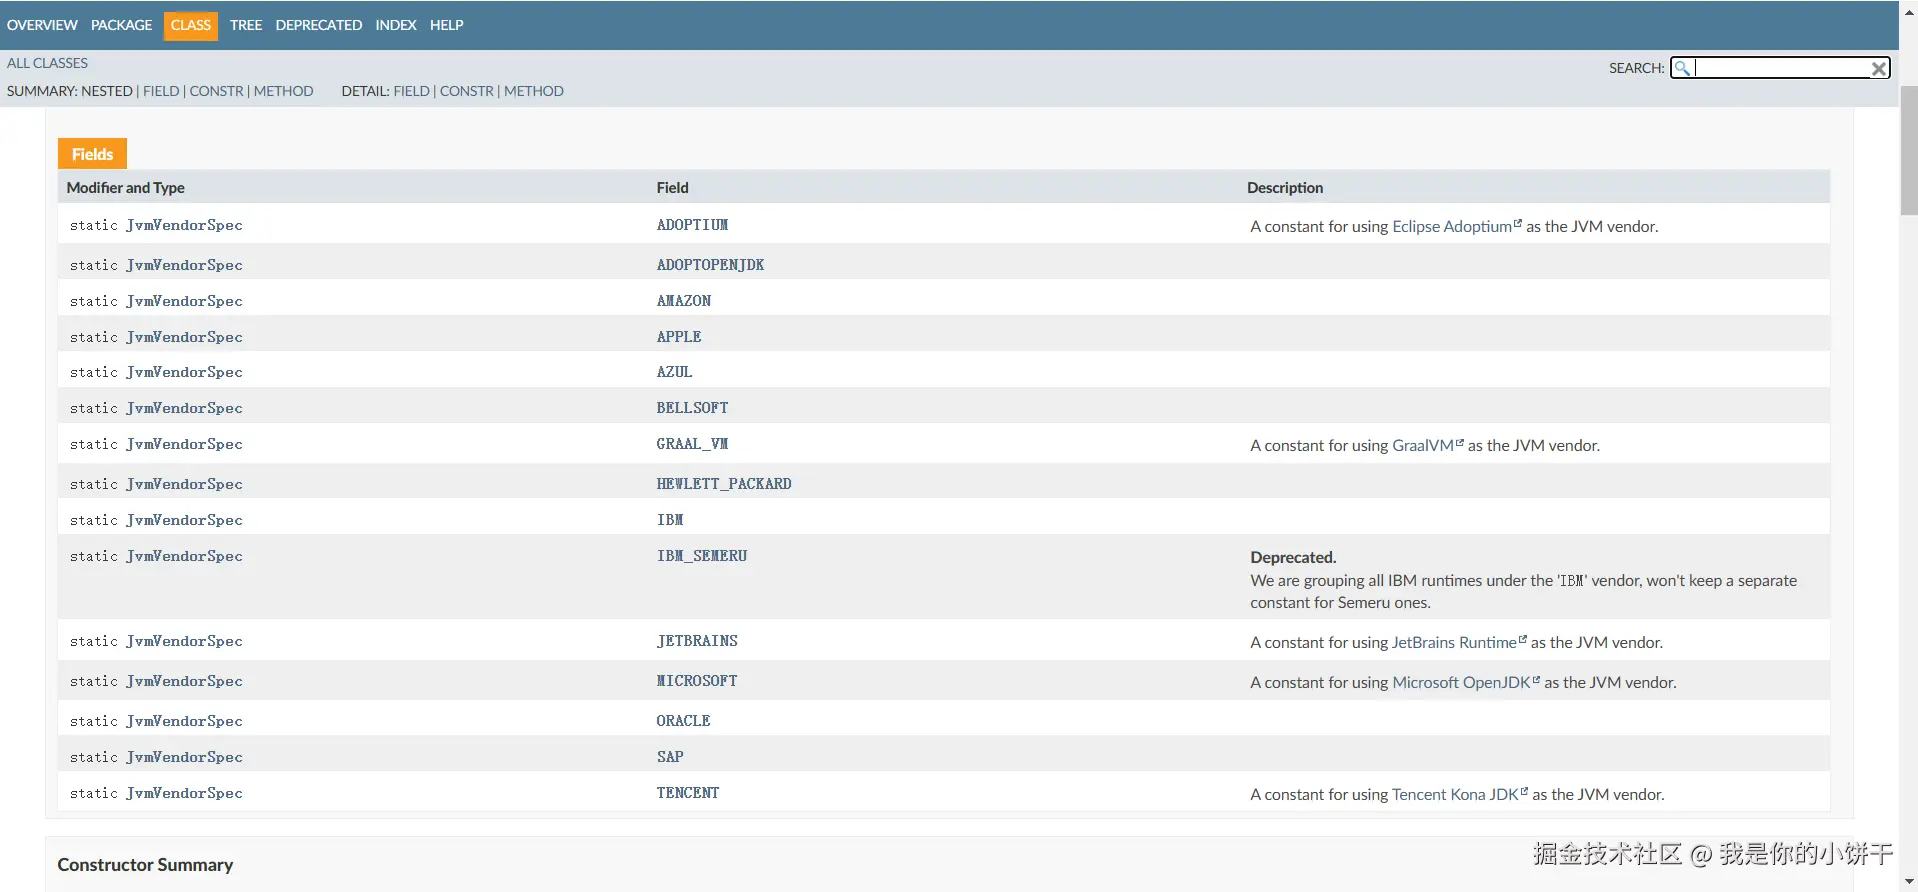Jump to Detail Method link

[x=534, y=91]
